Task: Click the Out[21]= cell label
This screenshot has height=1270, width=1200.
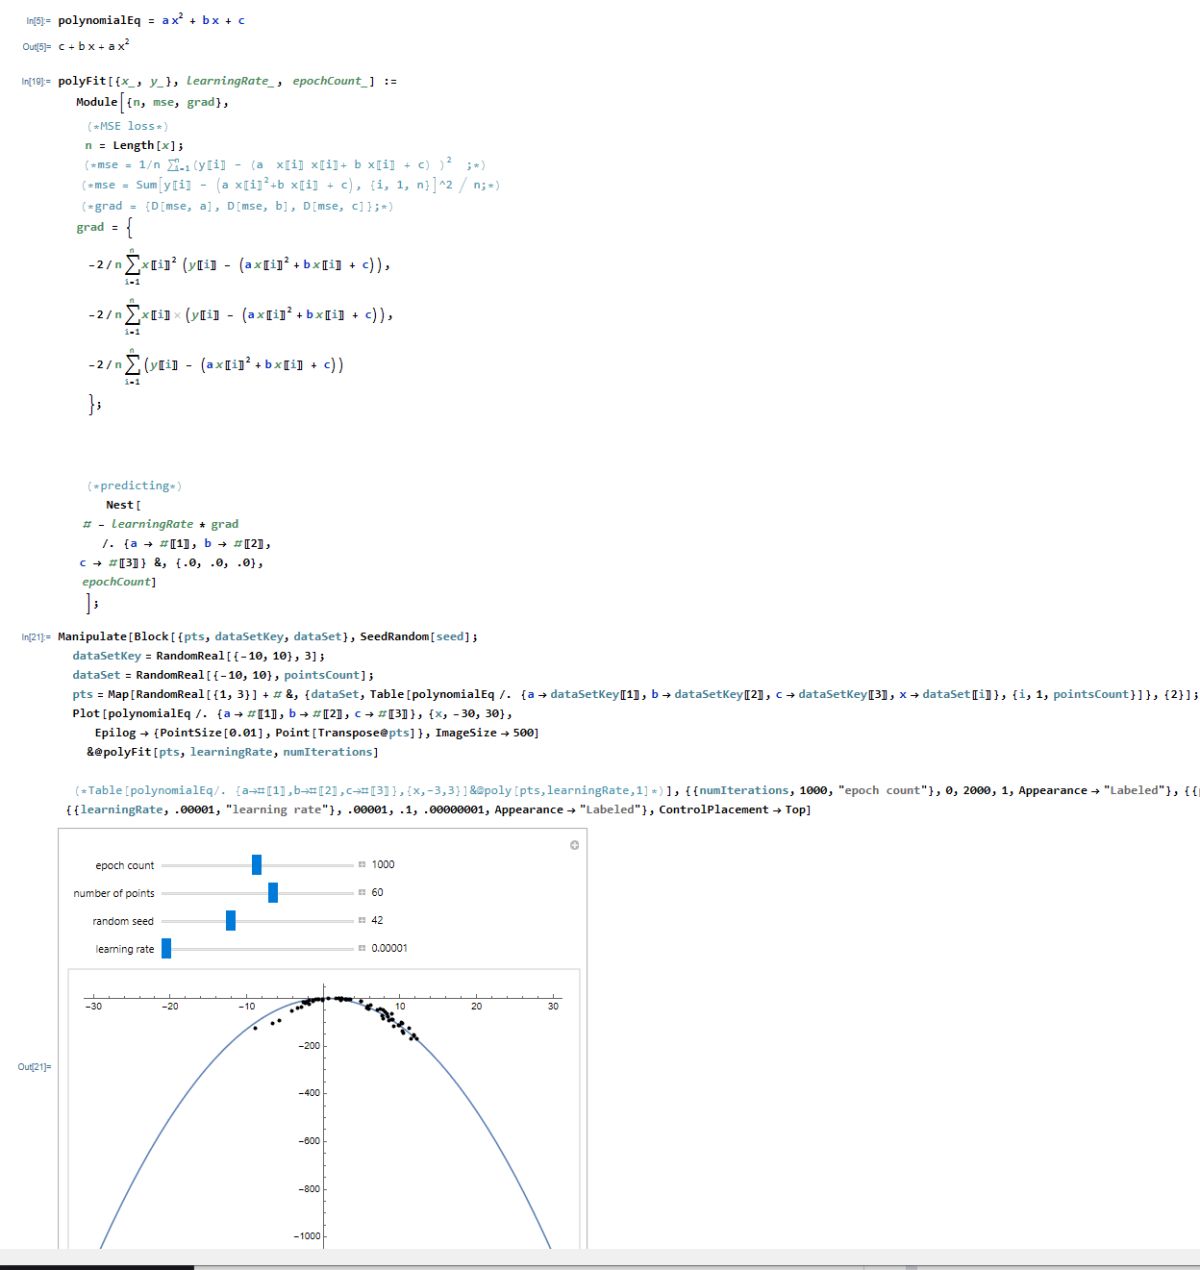Action: [x=35, y=1068]
